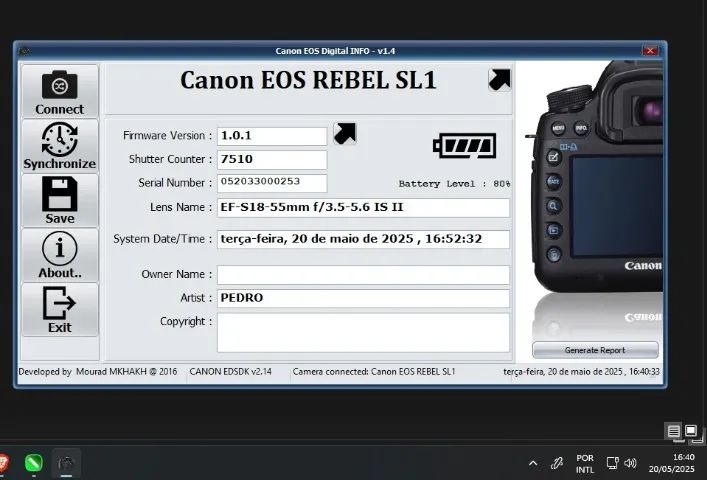Image resolution: width=707 pixels, height=480 pixels.
Task: Click the Battery Level : 80% text
Action: (x=454, y=184)
